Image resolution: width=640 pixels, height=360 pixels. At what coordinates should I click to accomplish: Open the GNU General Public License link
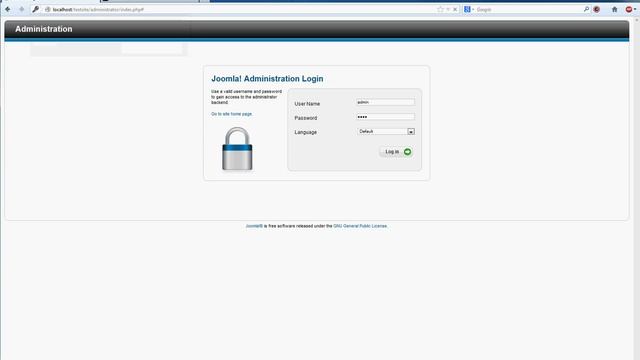360,226
